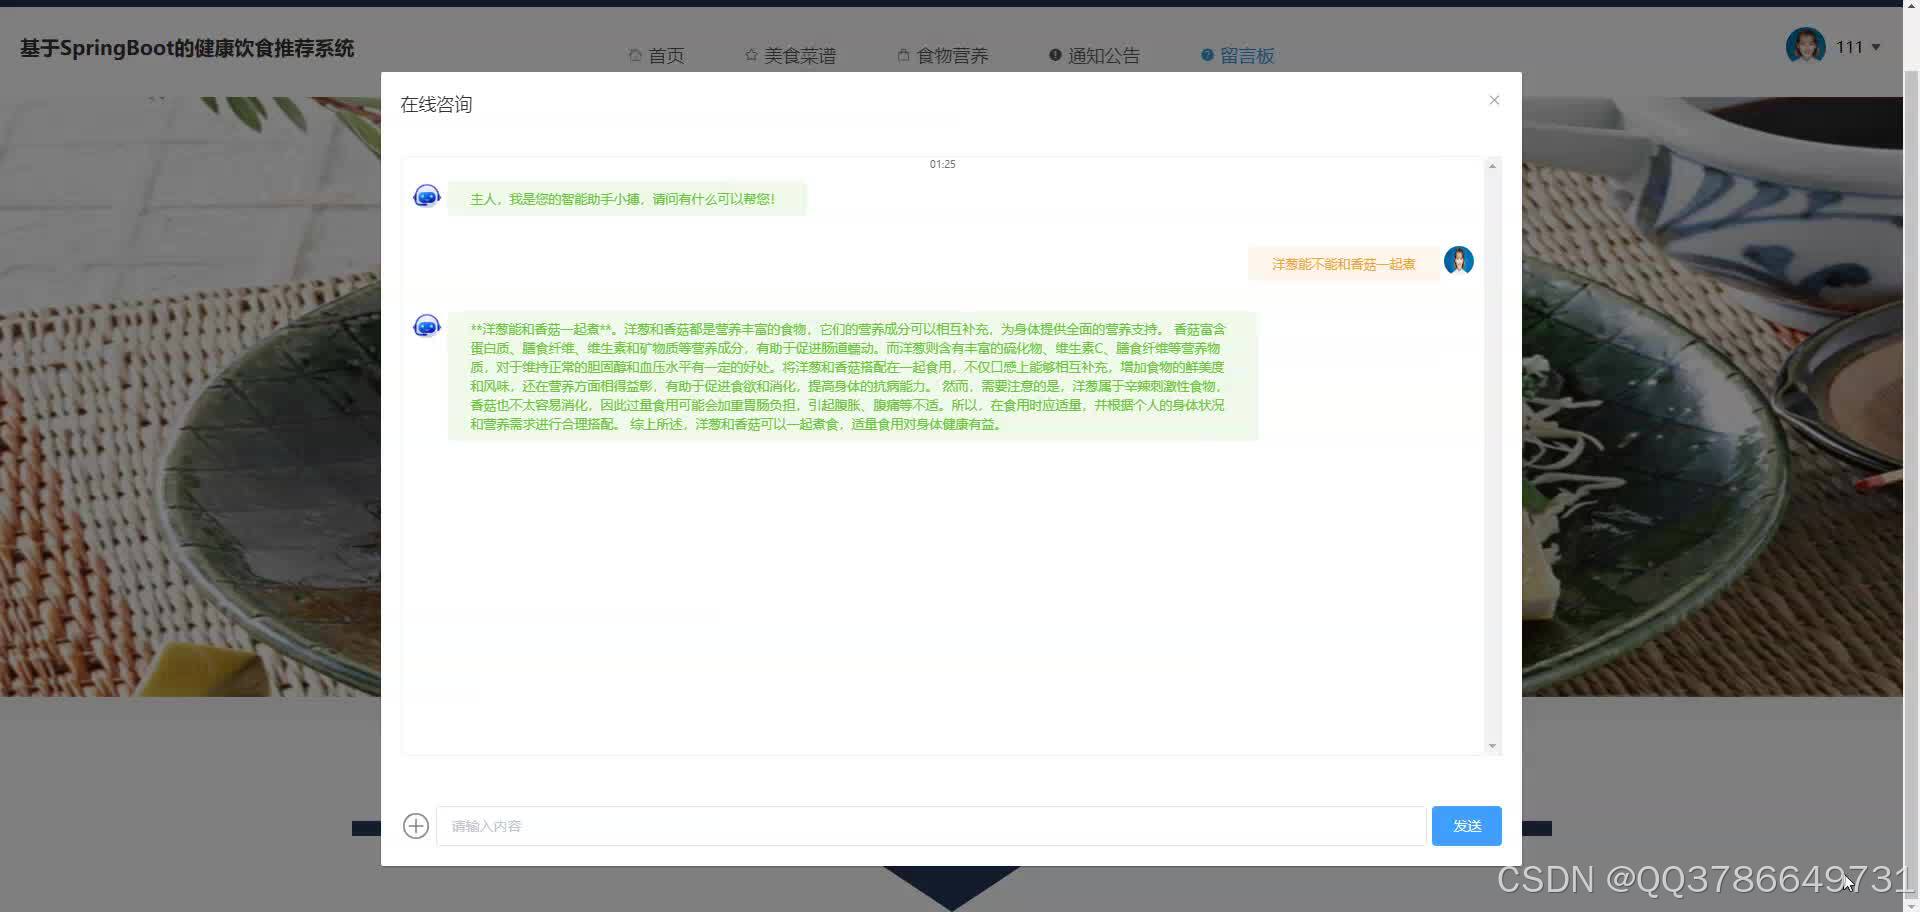Click the site title 基于SpringBoot的健康饮食推荐系统
This screenshot has width=1920, height=912.
(187, 48)
